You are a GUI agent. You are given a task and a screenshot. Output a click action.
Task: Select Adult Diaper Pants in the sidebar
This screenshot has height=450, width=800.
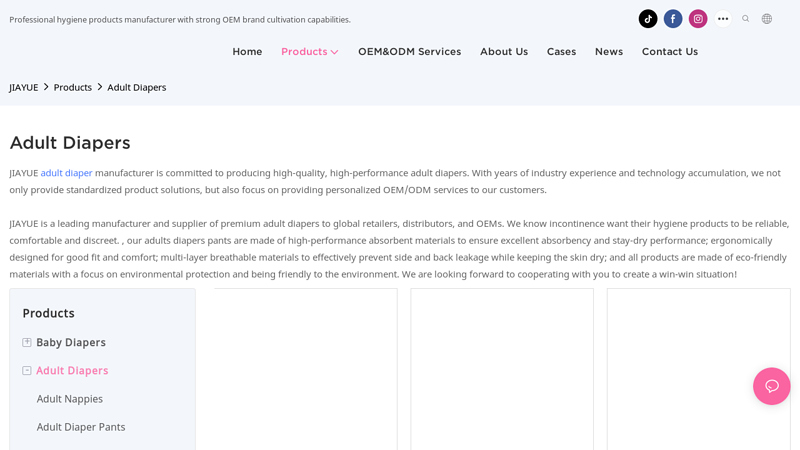[81, 427]
